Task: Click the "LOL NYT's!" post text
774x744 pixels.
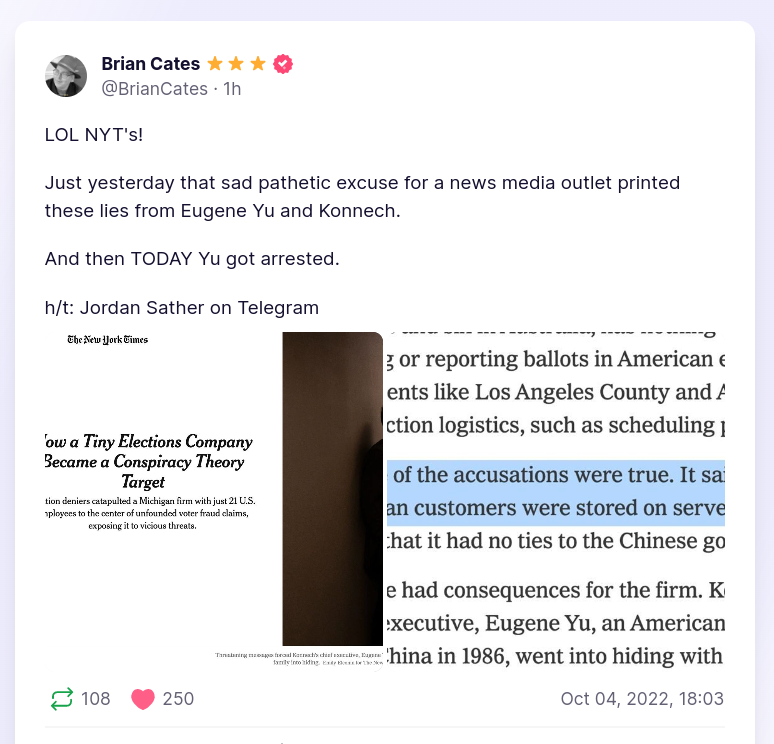Action: coord(94,134)
